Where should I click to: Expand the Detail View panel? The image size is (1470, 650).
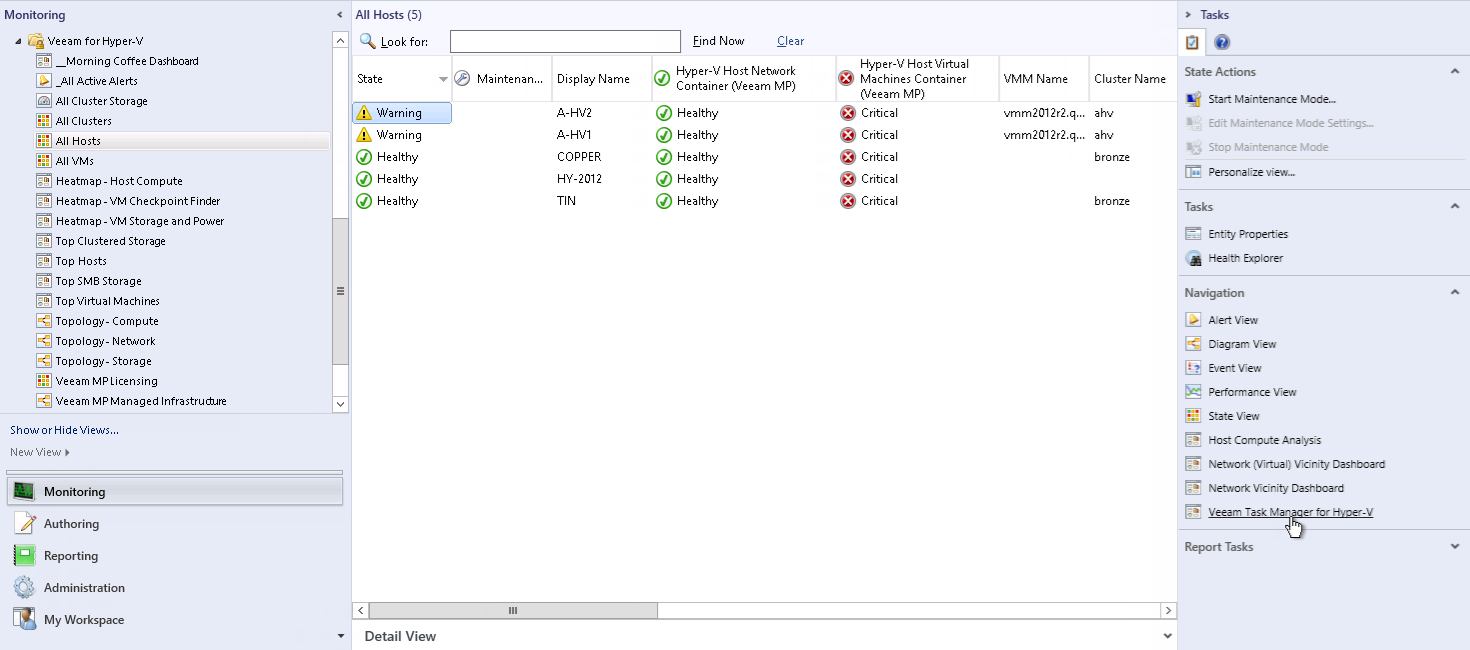click(x=1167, y=636)
